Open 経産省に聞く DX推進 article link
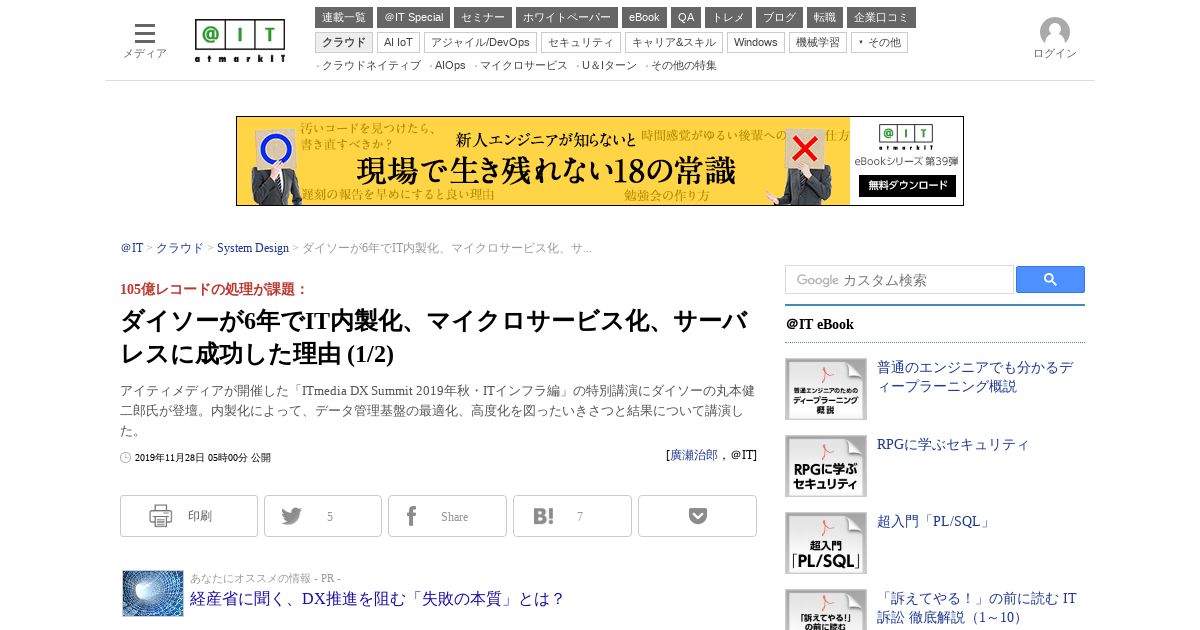Viewport: 1200px width, 630px height. point(377,599)
